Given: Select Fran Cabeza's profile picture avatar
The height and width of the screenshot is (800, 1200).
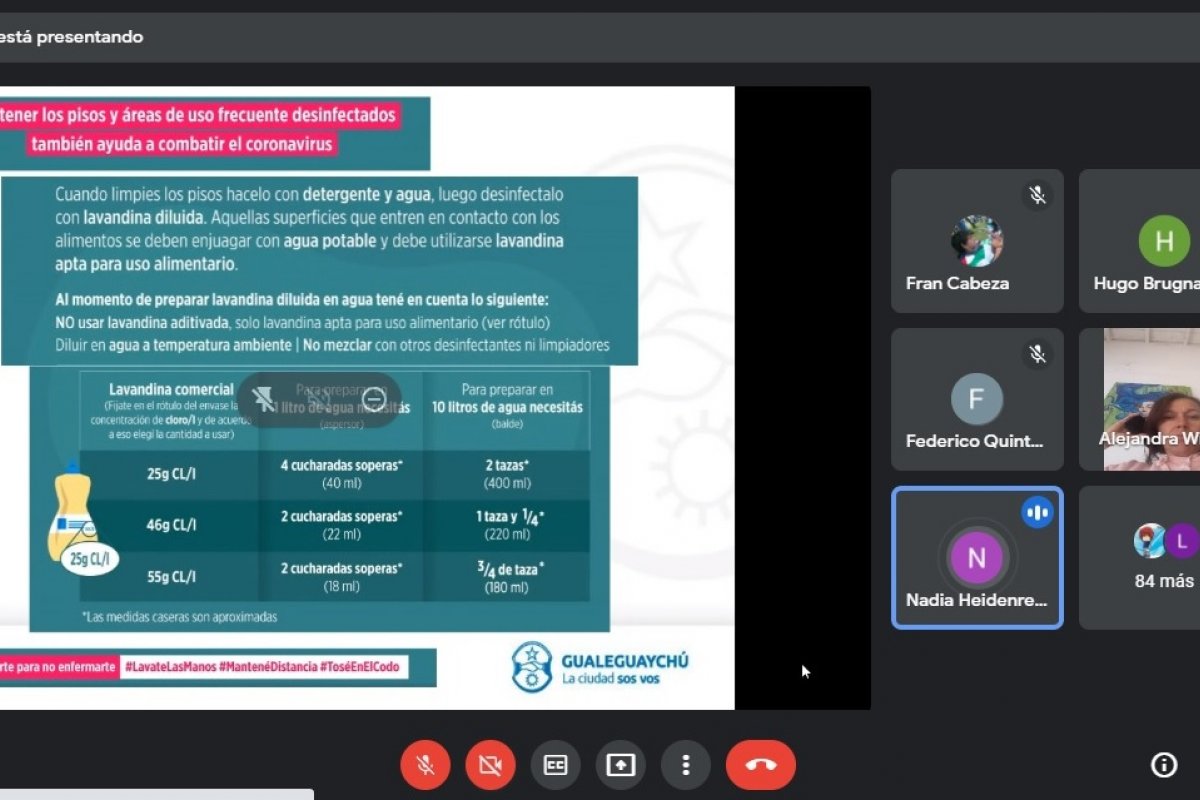Looking at the screenshot, I should [976, 241].
